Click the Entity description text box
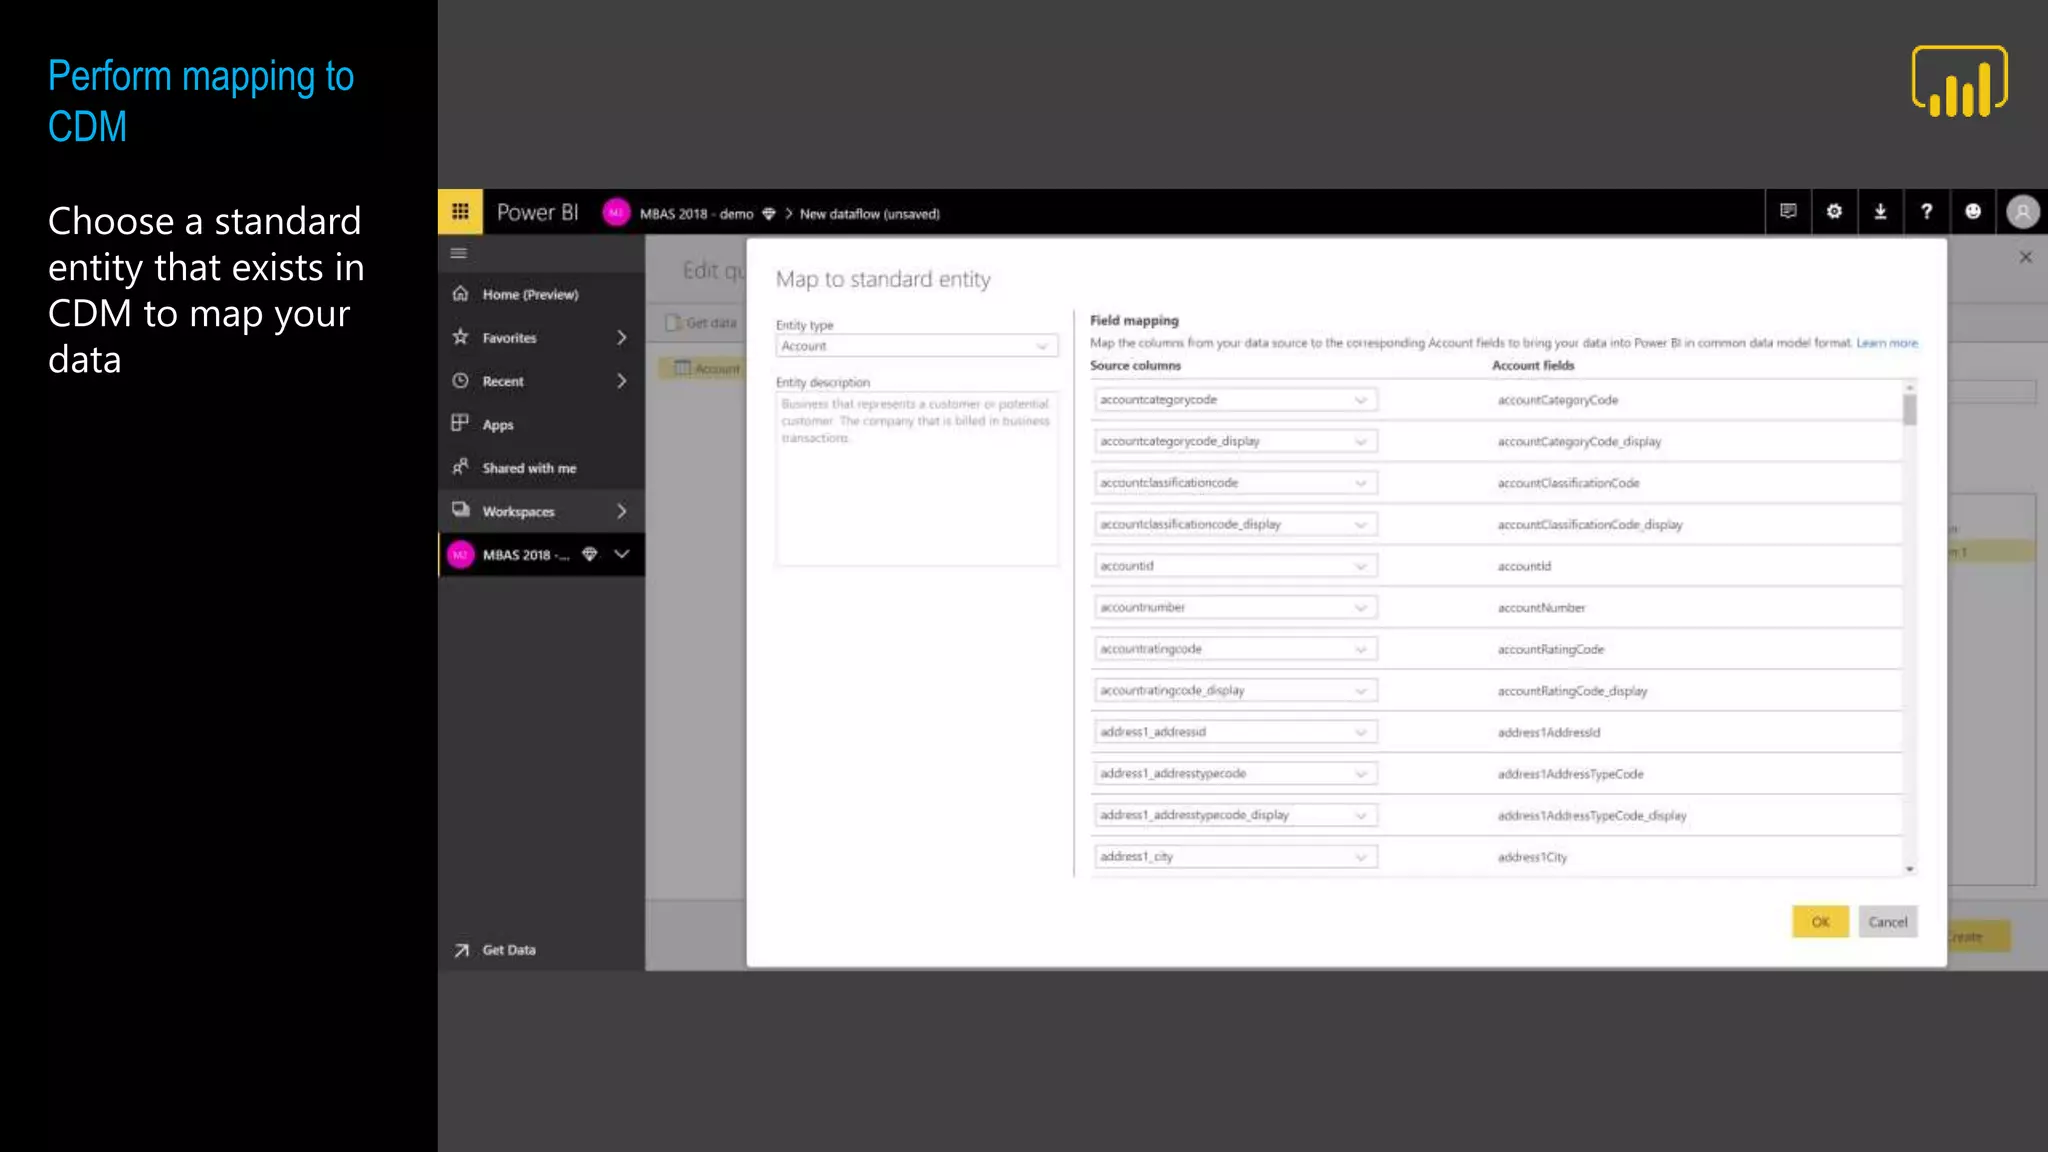The height and width of the screenshot is (1152, 2048). point(916,478)
